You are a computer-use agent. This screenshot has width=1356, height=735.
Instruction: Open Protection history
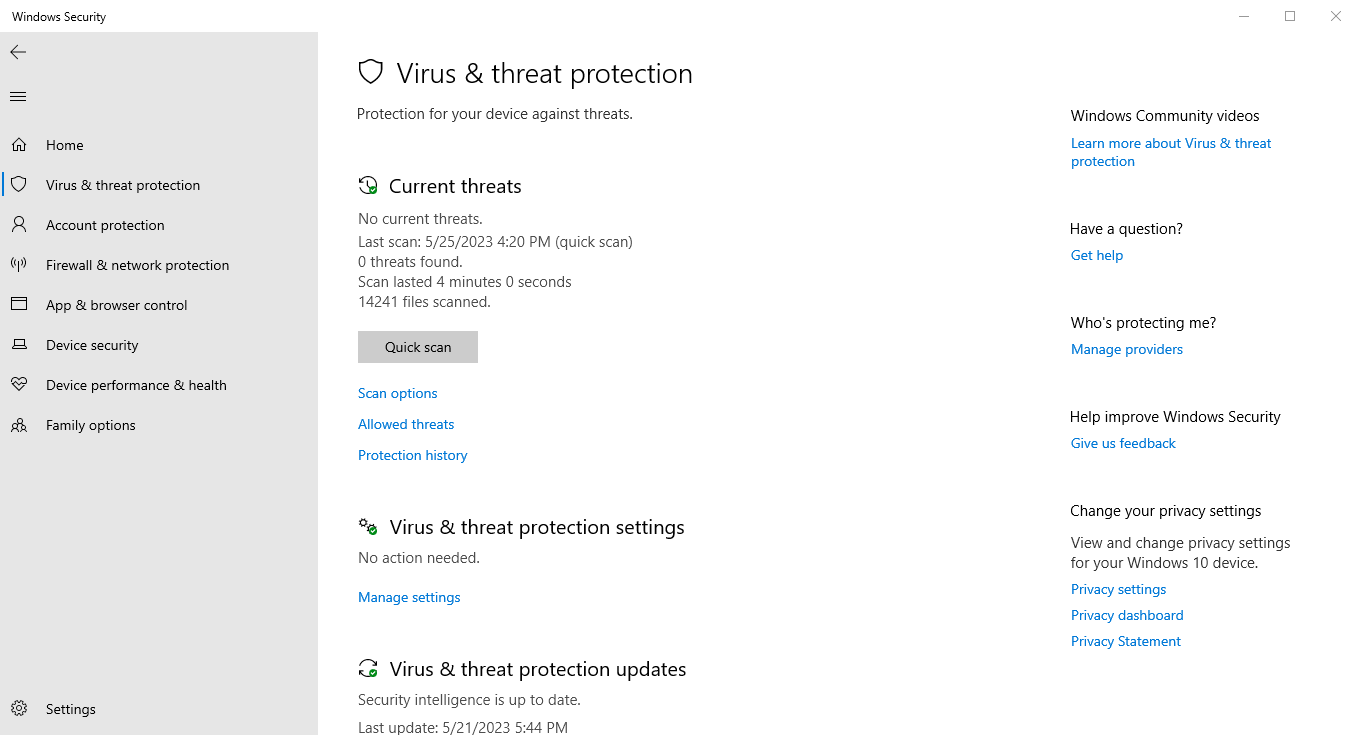click(413, 455)
